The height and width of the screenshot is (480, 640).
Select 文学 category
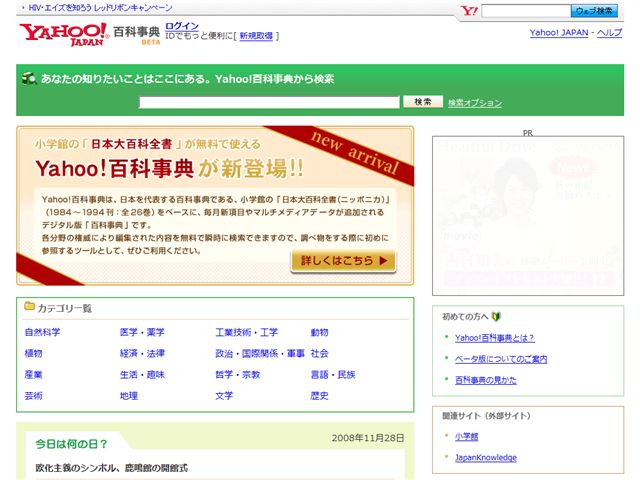click(x=224, y=396)
